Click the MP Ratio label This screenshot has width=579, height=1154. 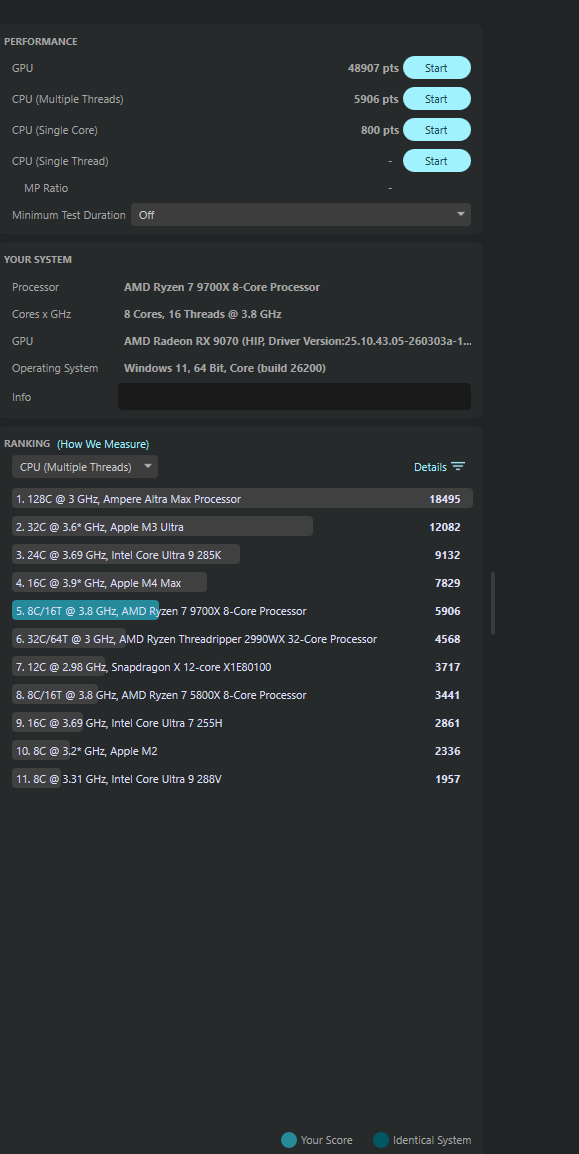[x=46, y=188]
